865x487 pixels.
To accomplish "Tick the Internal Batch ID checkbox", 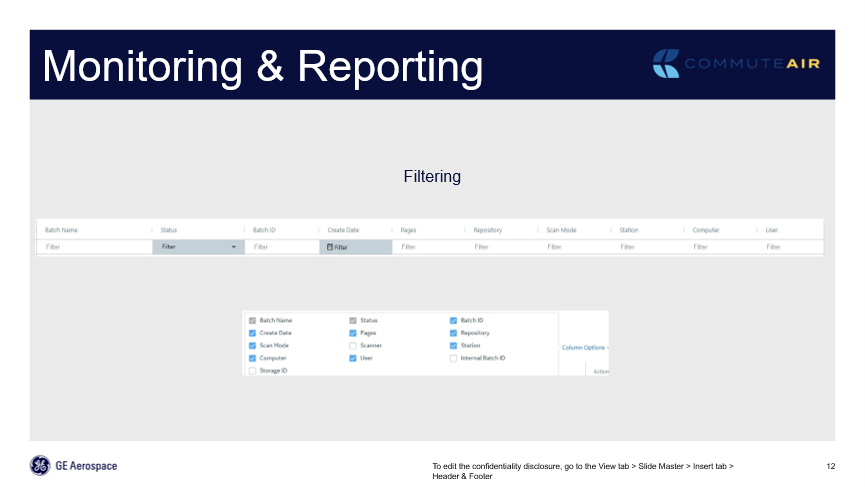I will 453,358.
